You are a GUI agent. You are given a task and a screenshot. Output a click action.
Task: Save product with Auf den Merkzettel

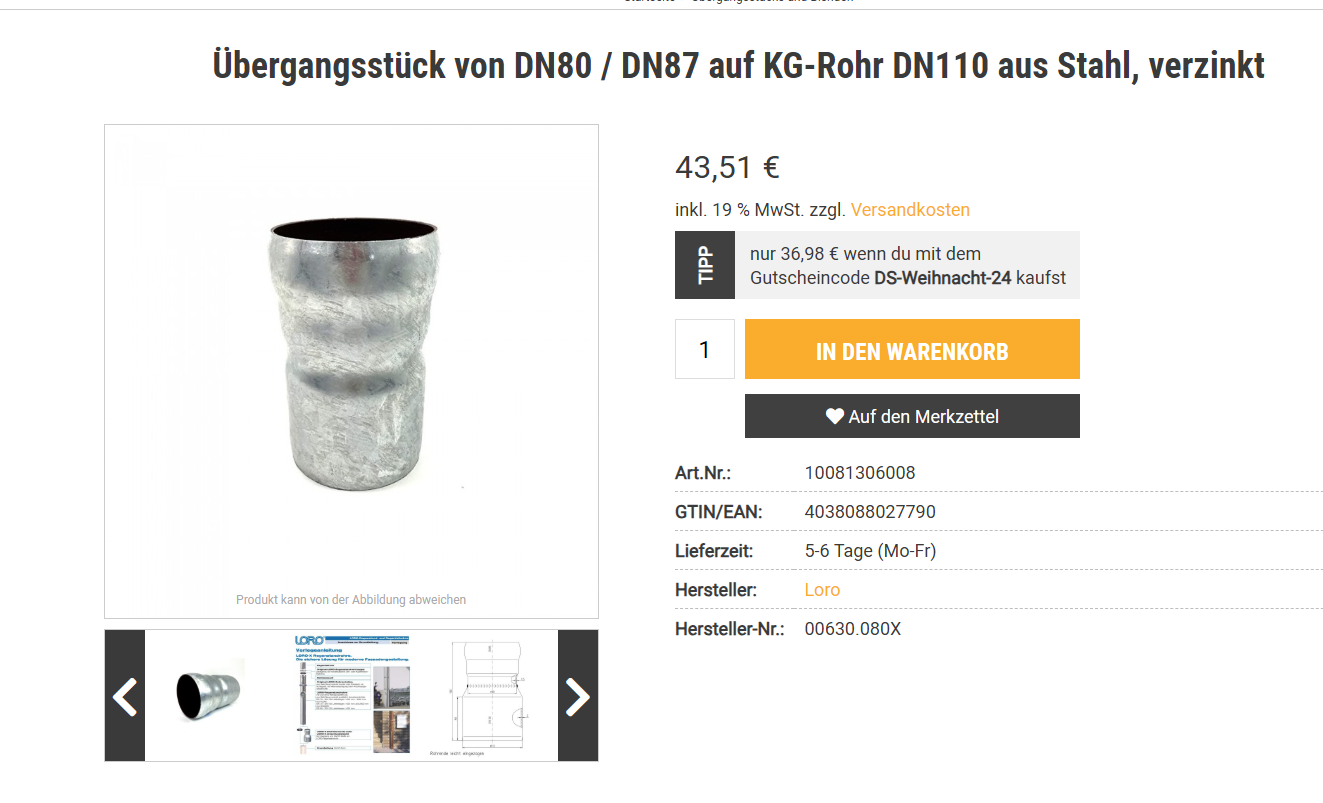[912, 416]
